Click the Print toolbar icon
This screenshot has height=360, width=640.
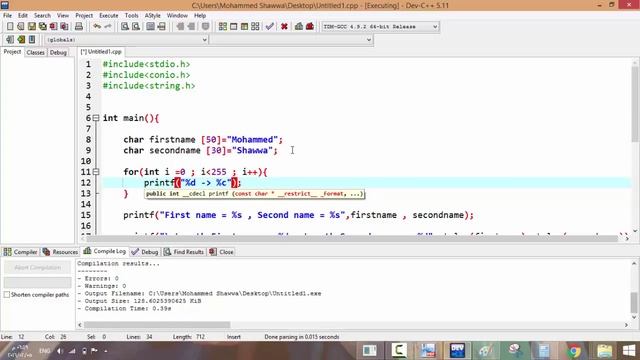click(x=79, y=27)
